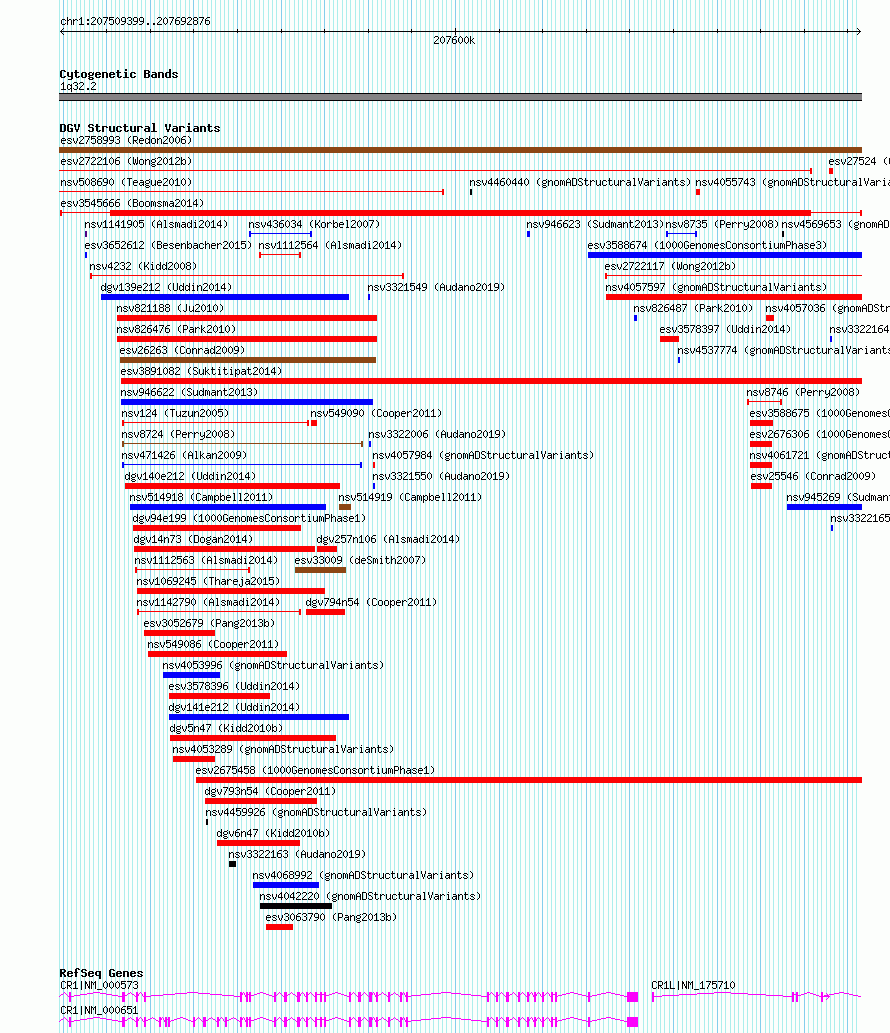
Task: Click nsv549086 (Cooper2011) label
Action: tap(213, 646)
